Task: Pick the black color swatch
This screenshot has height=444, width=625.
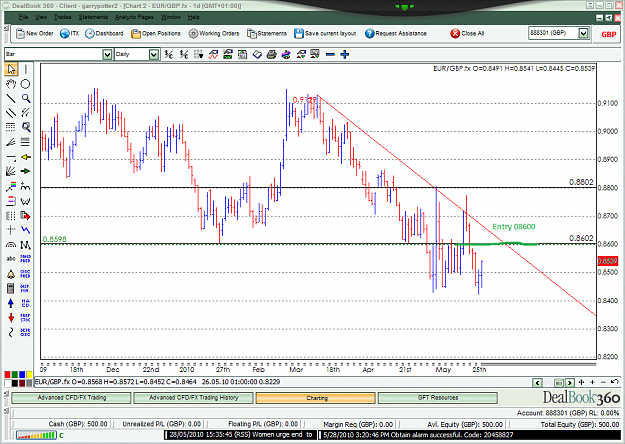Action: pyautogui.click(x=15, y=383)
